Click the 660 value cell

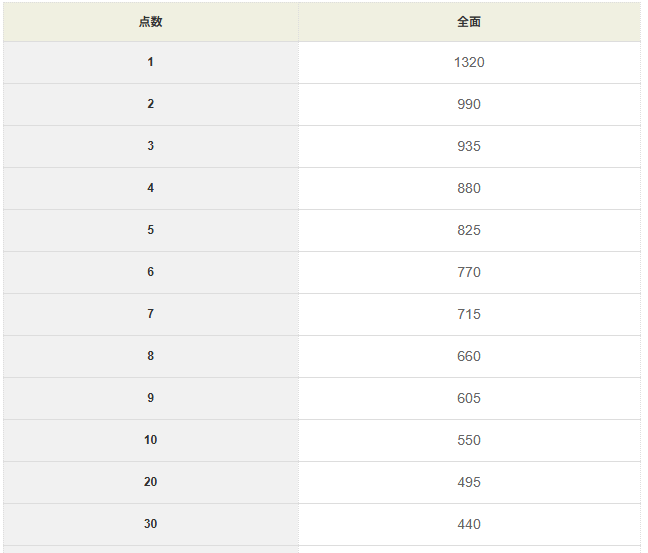coord(468,357)
